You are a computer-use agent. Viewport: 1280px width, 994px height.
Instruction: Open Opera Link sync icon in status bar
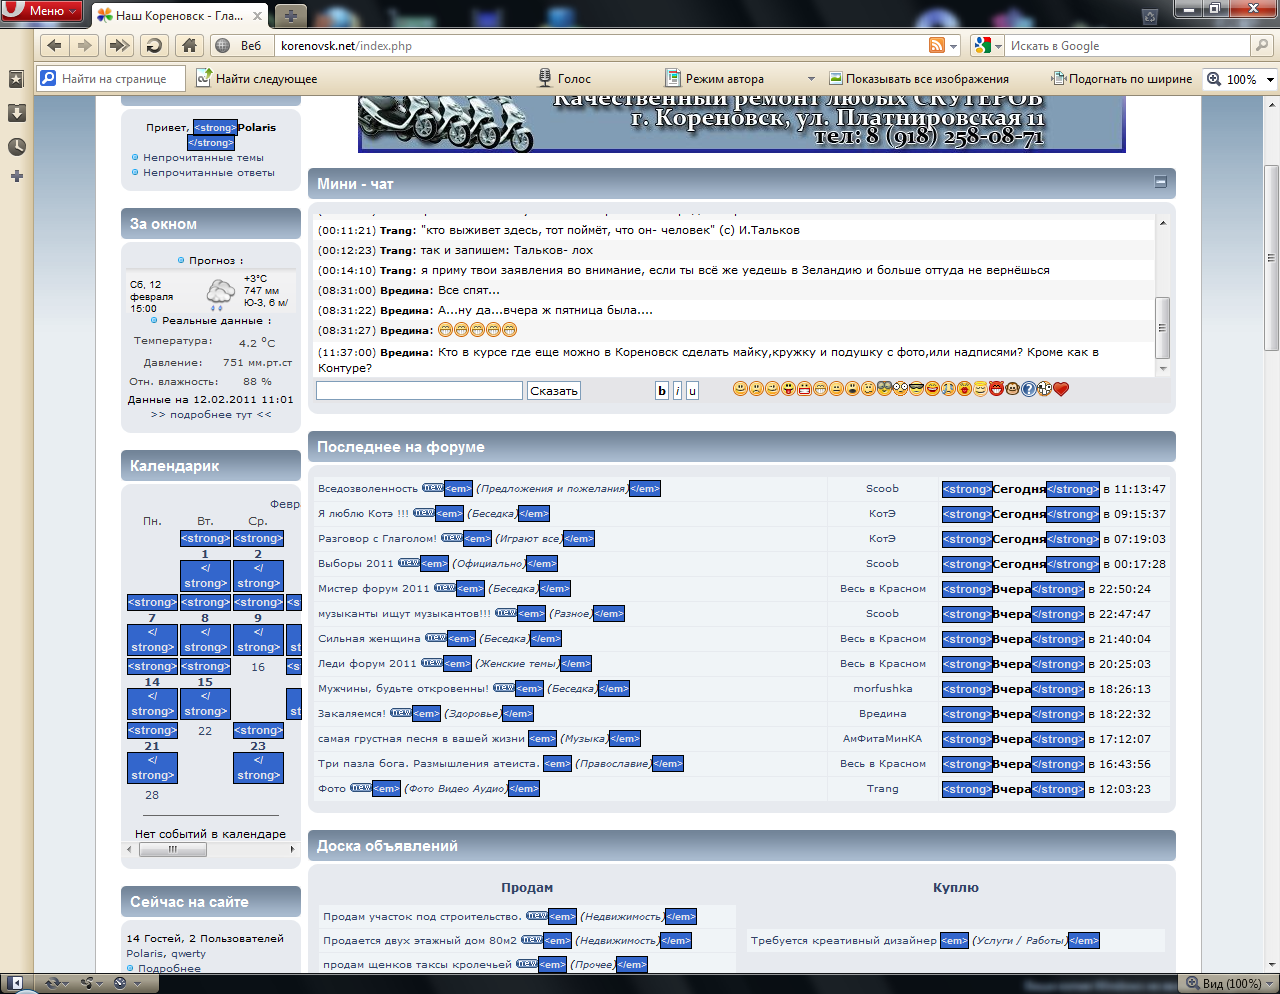click(x=54, y=983)
